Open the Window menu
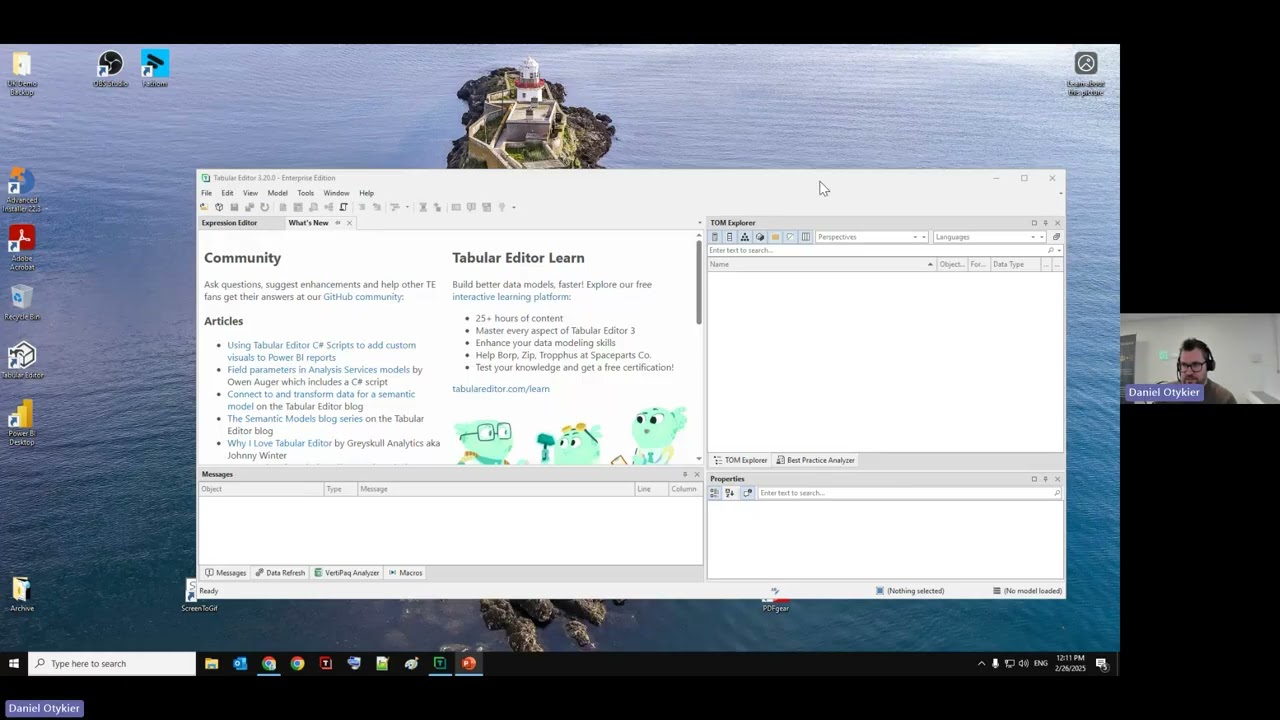Screen dimensions: 1280x720 (x=336, y=193)
